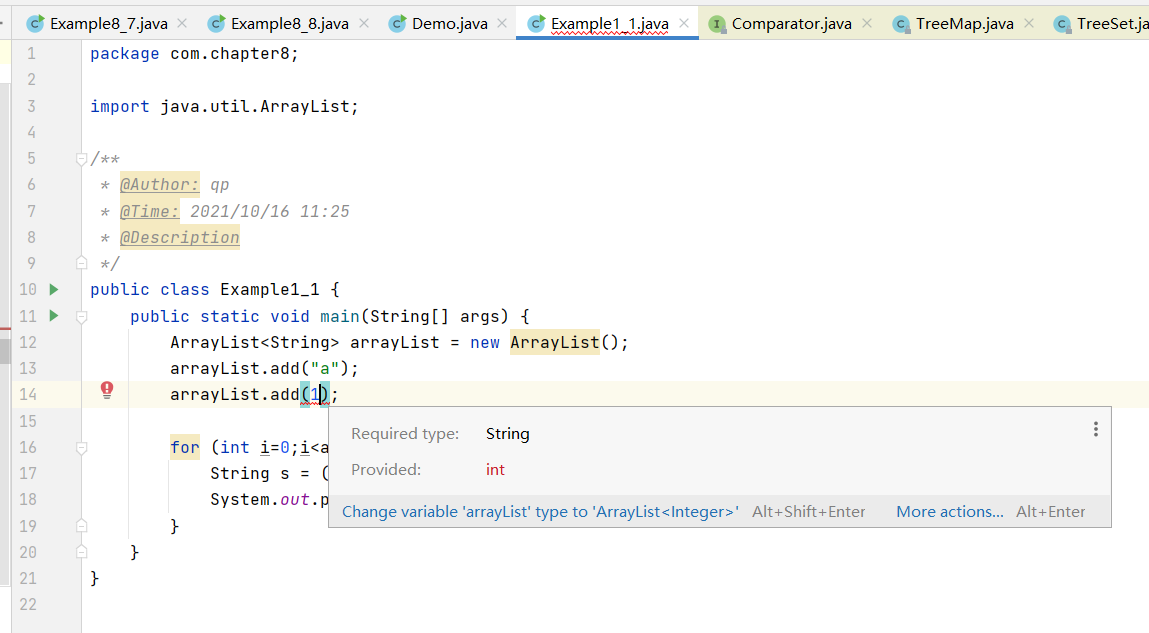Click the package com.chapter8 statement

194,53
